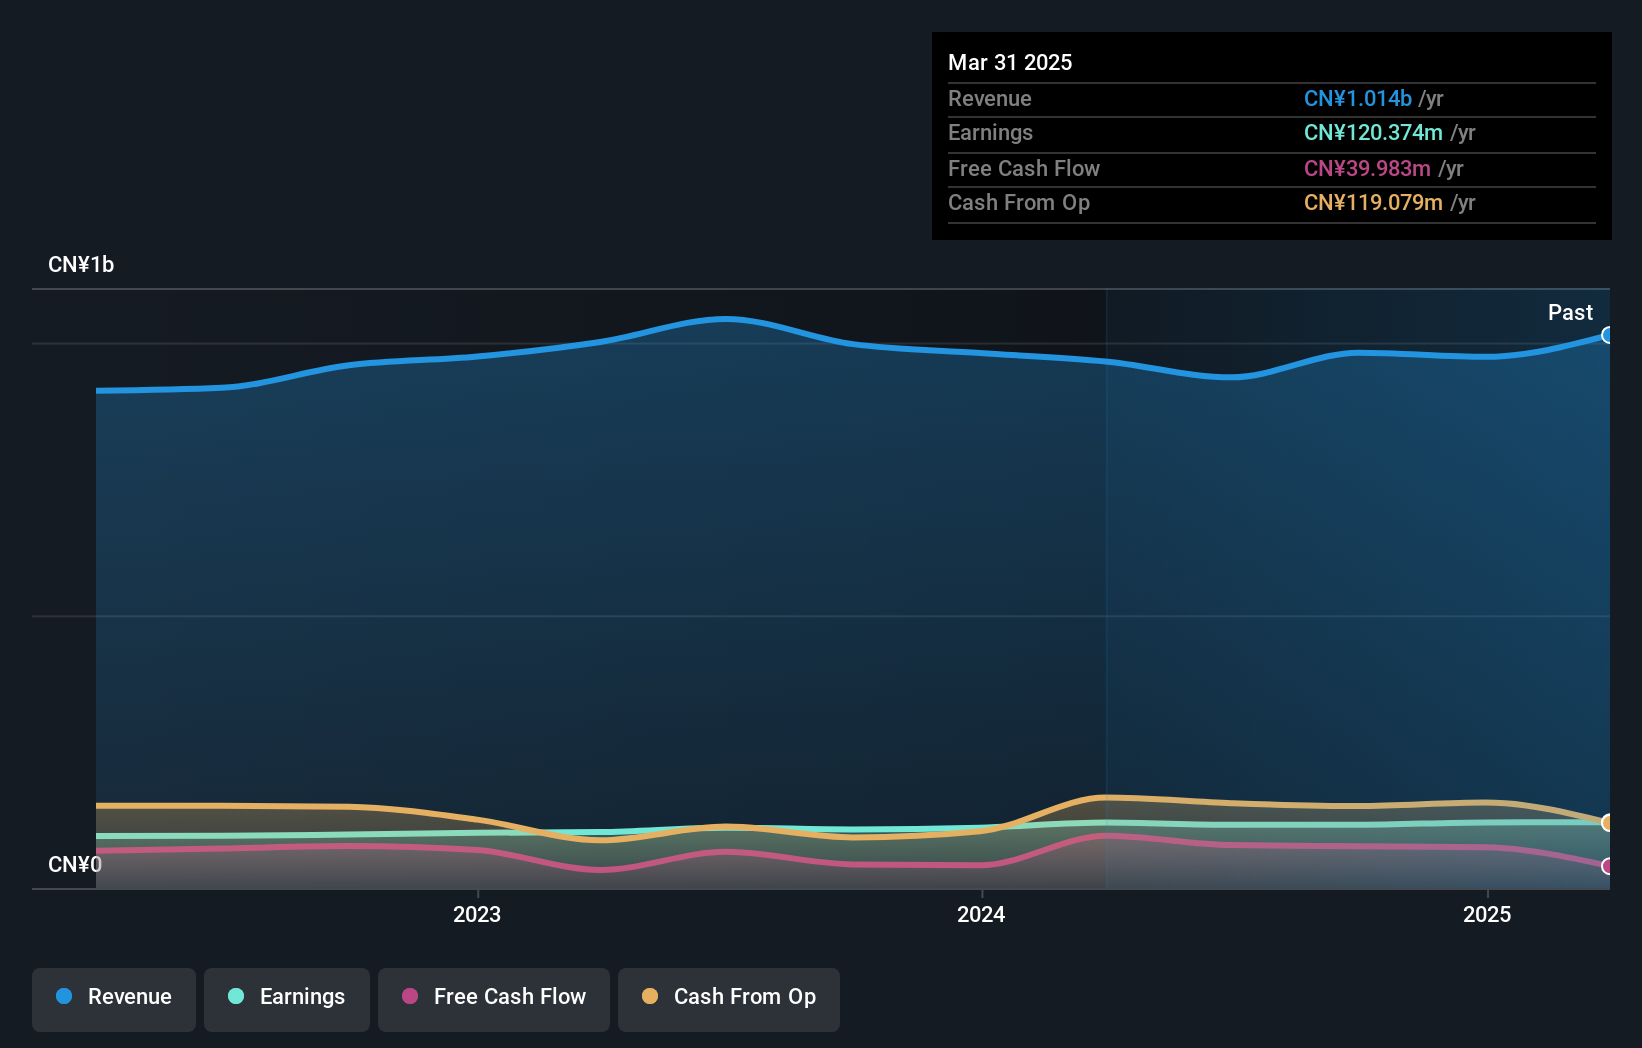The image size is (1642, 1048).
Task: Click the orange Cash From Op legend dot
Action: point(650,996)
